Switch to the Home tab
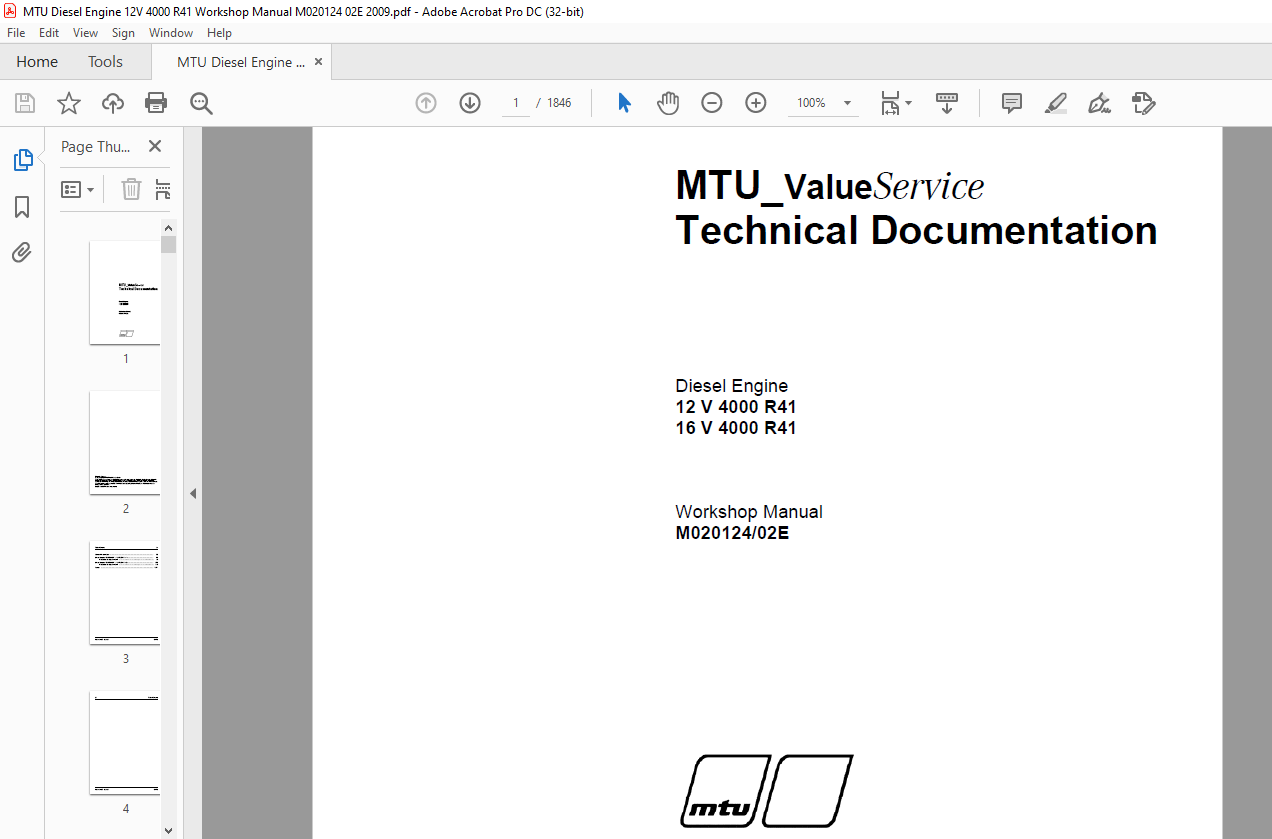The height and width of the screenshot is (839, 1272). (x=37, y=62)
